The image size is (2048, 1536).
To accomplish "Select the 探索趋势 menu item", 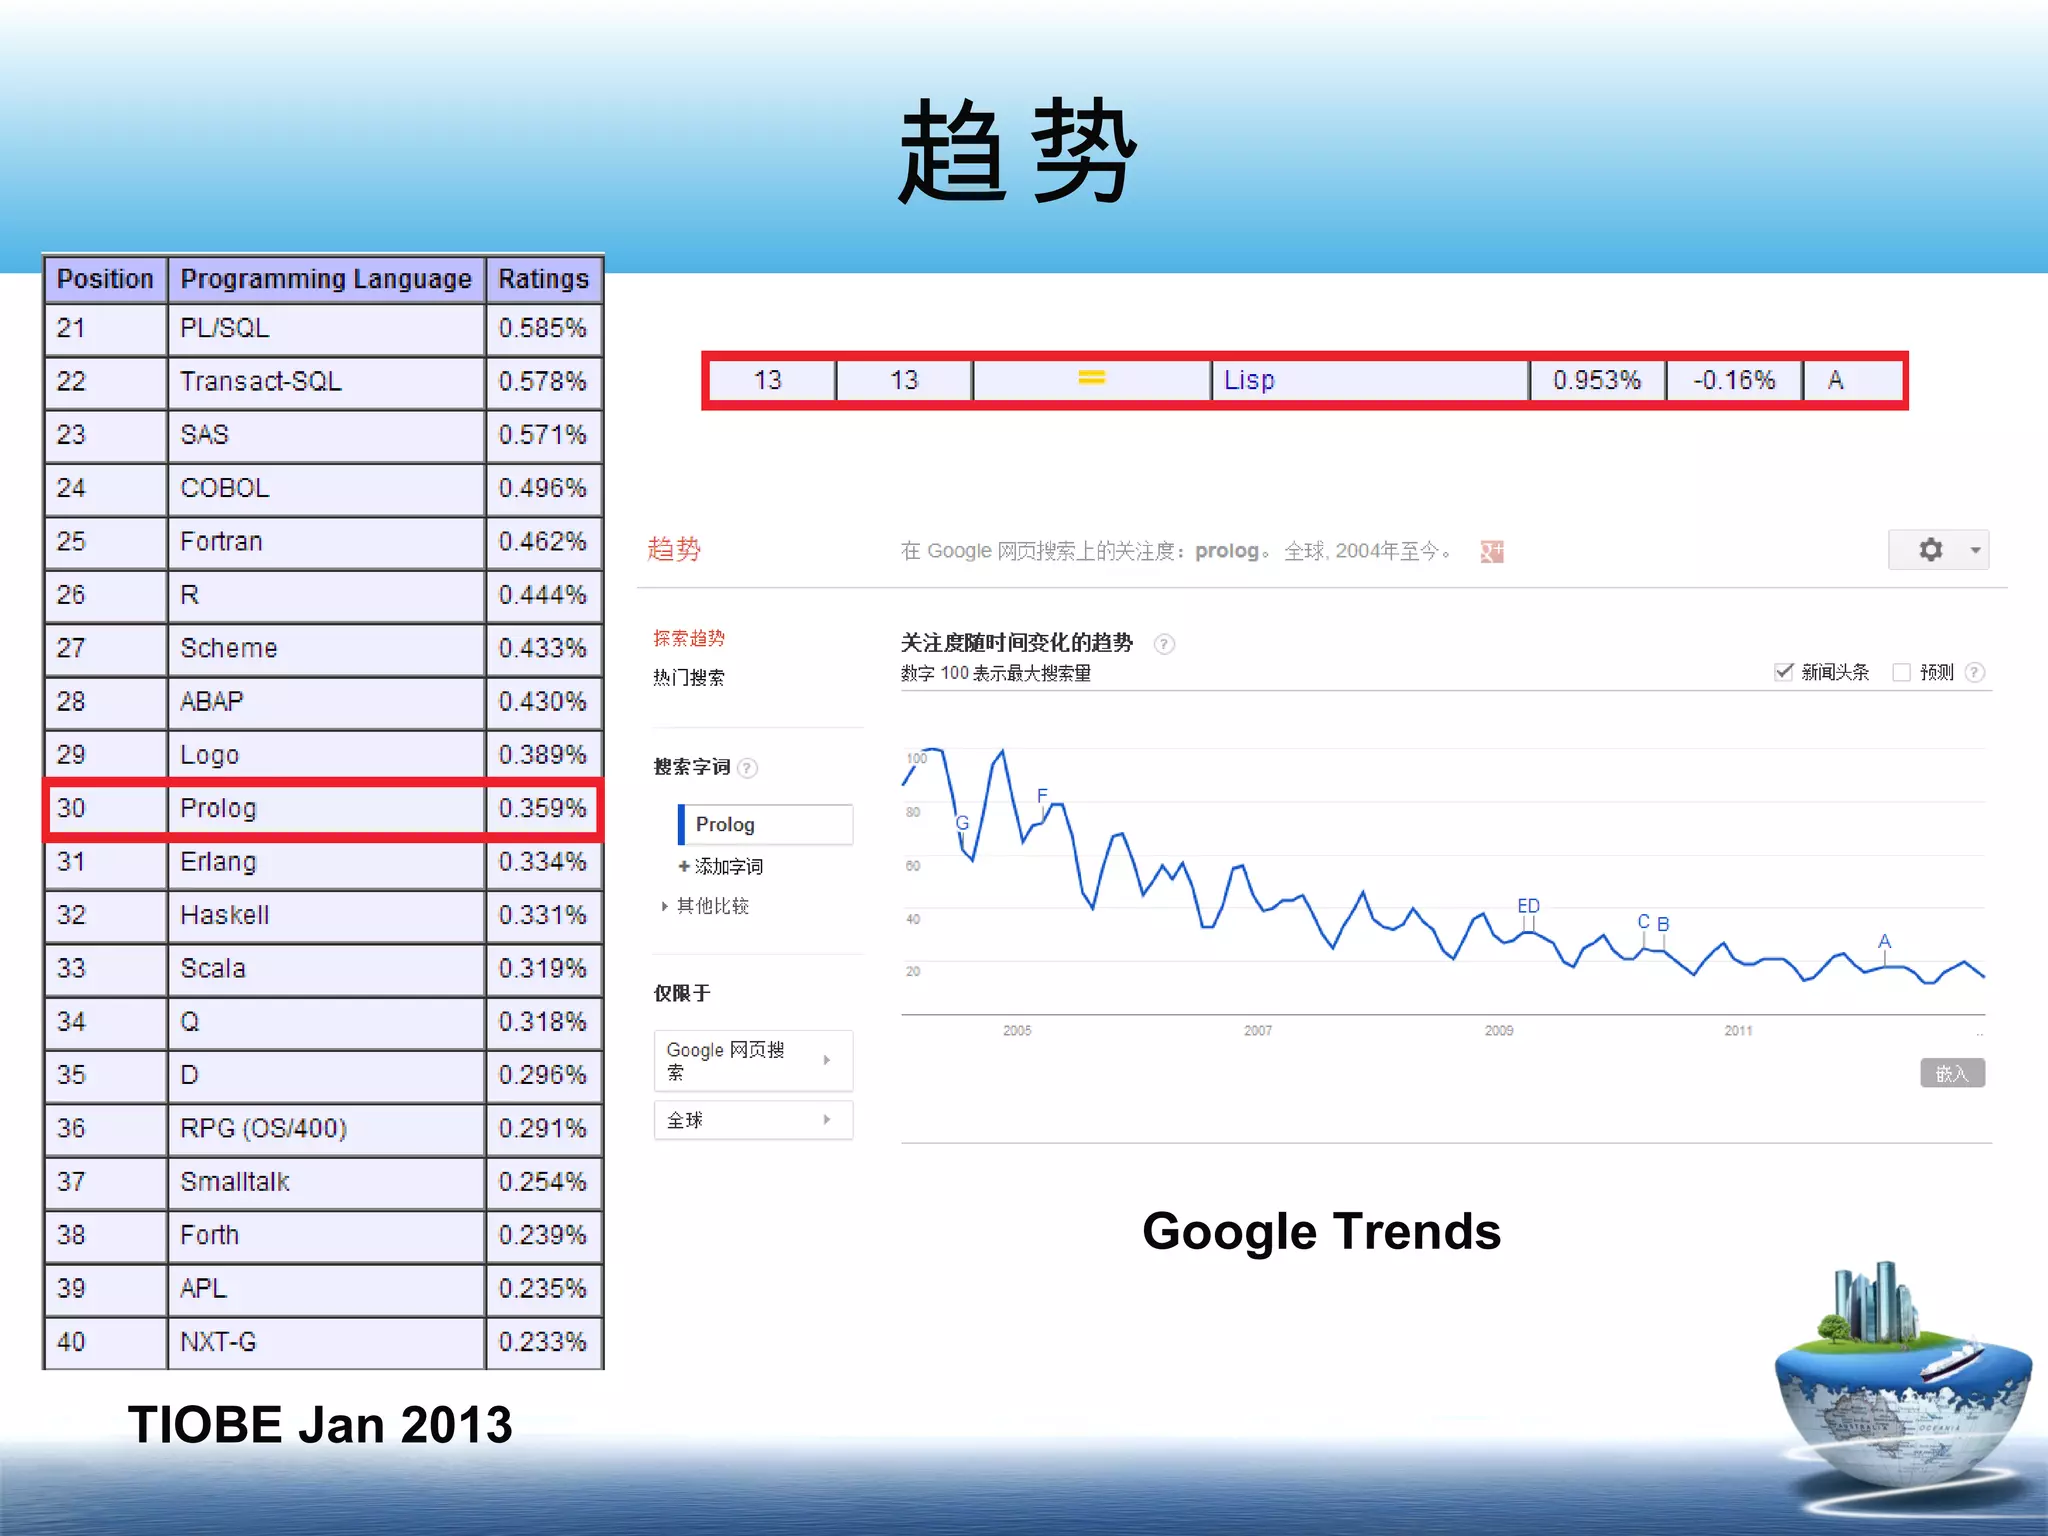I will (x=689, y=638).
